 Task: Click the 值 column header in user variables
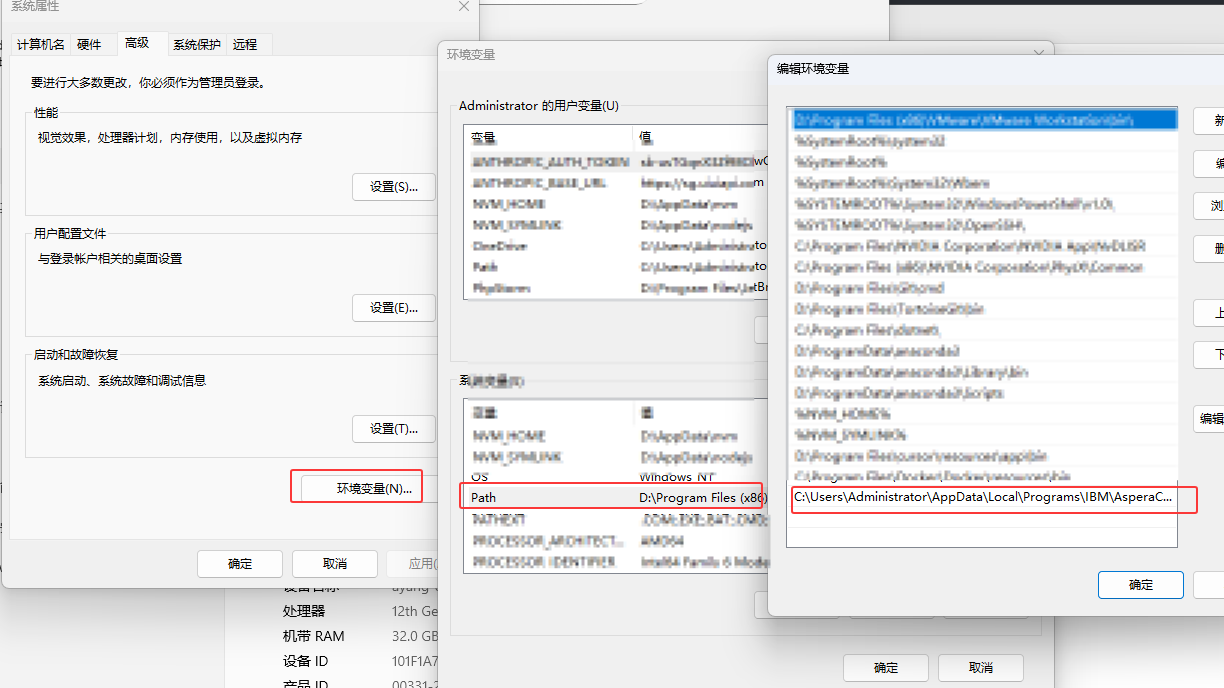[700, 137]
